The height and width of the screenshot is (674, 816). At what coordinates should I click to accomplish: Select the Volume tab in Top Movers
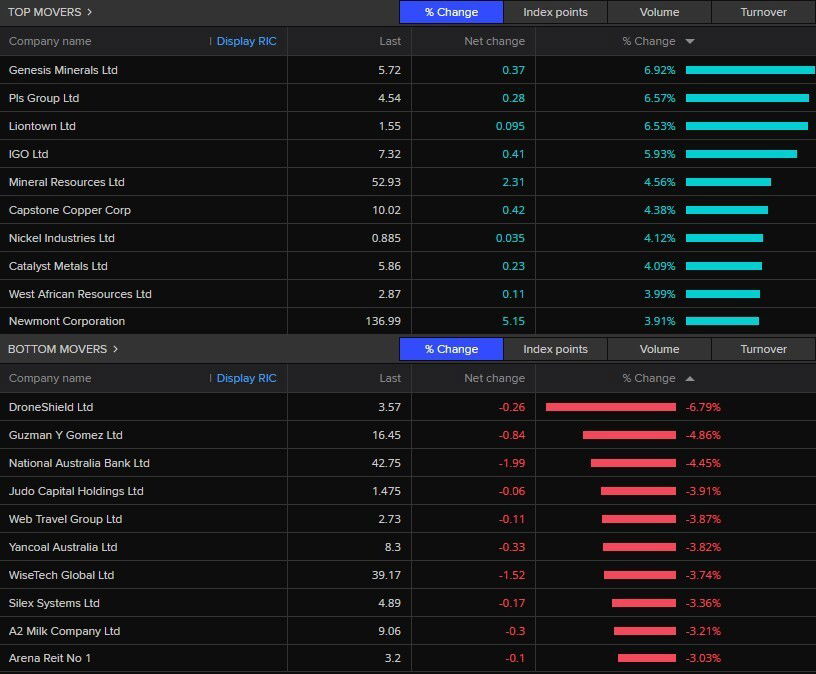point(659,12)
